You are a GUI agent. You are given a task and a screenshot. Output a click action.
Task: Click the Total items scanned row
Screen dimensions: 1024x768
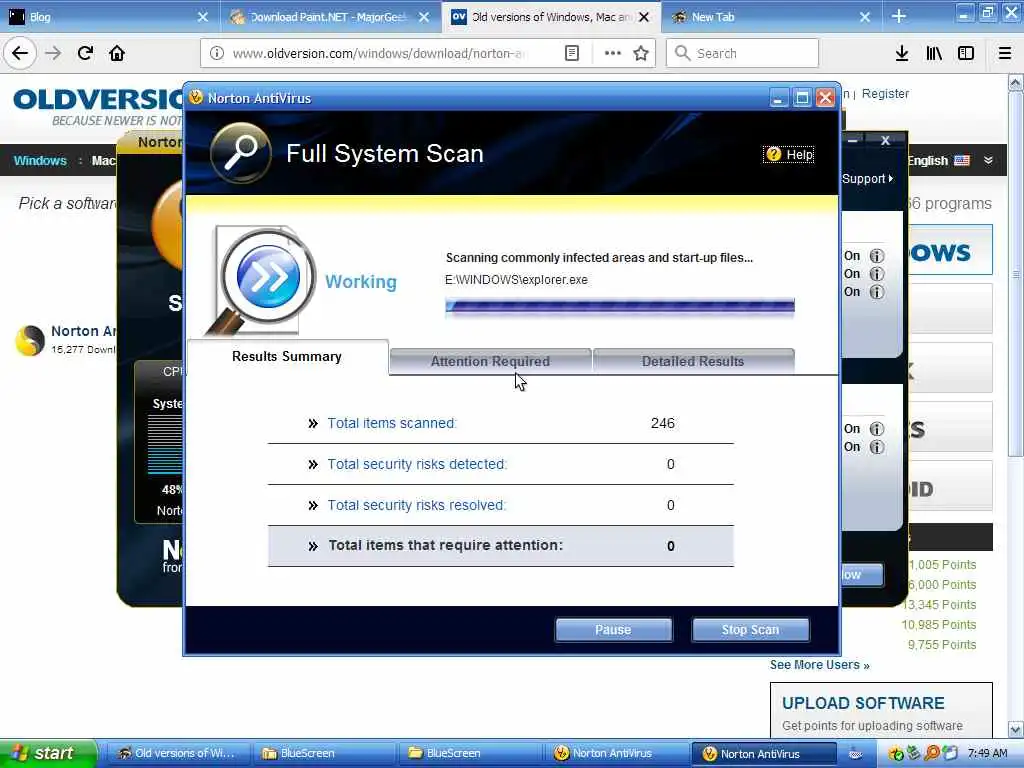point(501,423)
